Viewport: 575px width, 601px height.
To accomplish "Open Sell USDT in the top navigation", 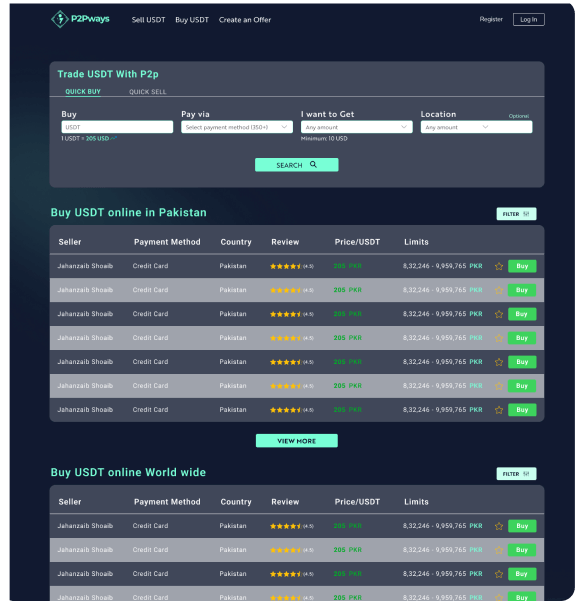I will click(x=148, y=20).
